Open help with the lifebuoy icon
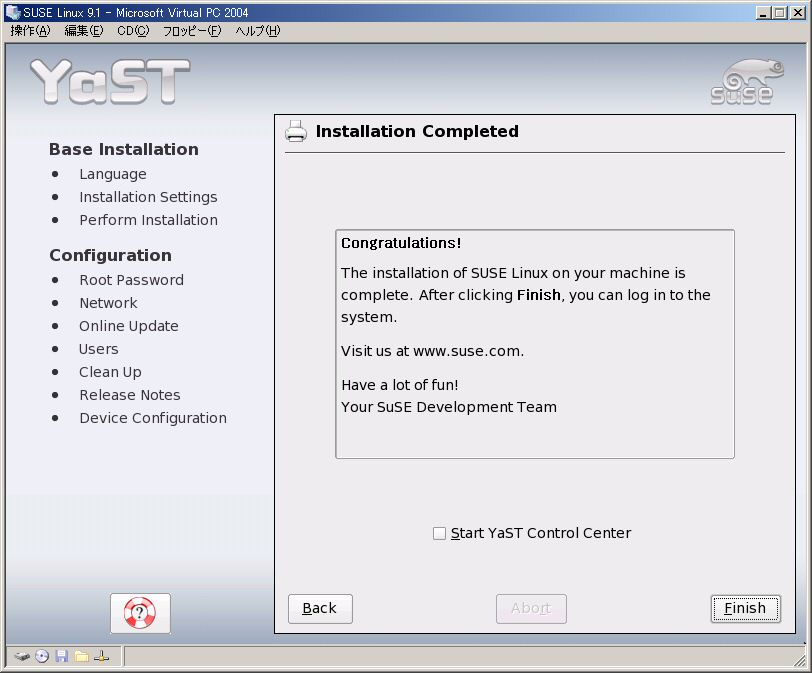Screen dimensions: 812x673 click(140, 613)
